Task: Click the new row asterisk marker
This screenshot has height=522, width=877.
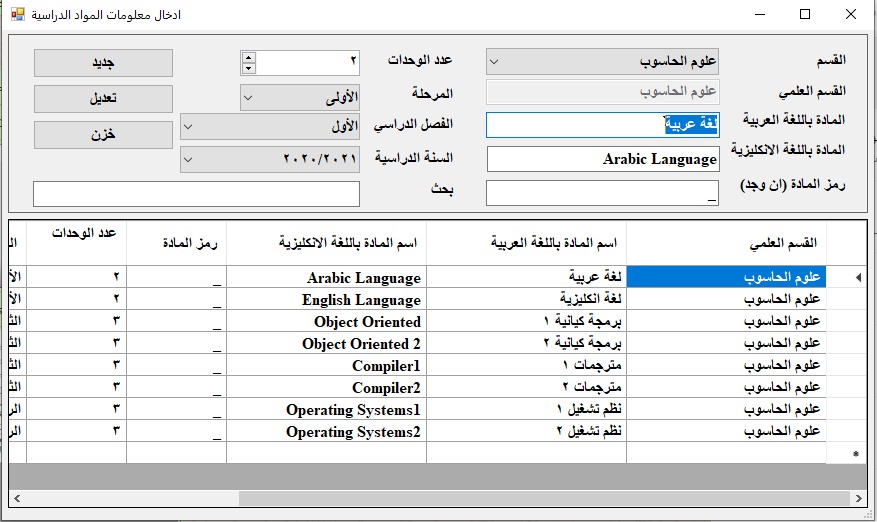Action: (x=853, y=454)
